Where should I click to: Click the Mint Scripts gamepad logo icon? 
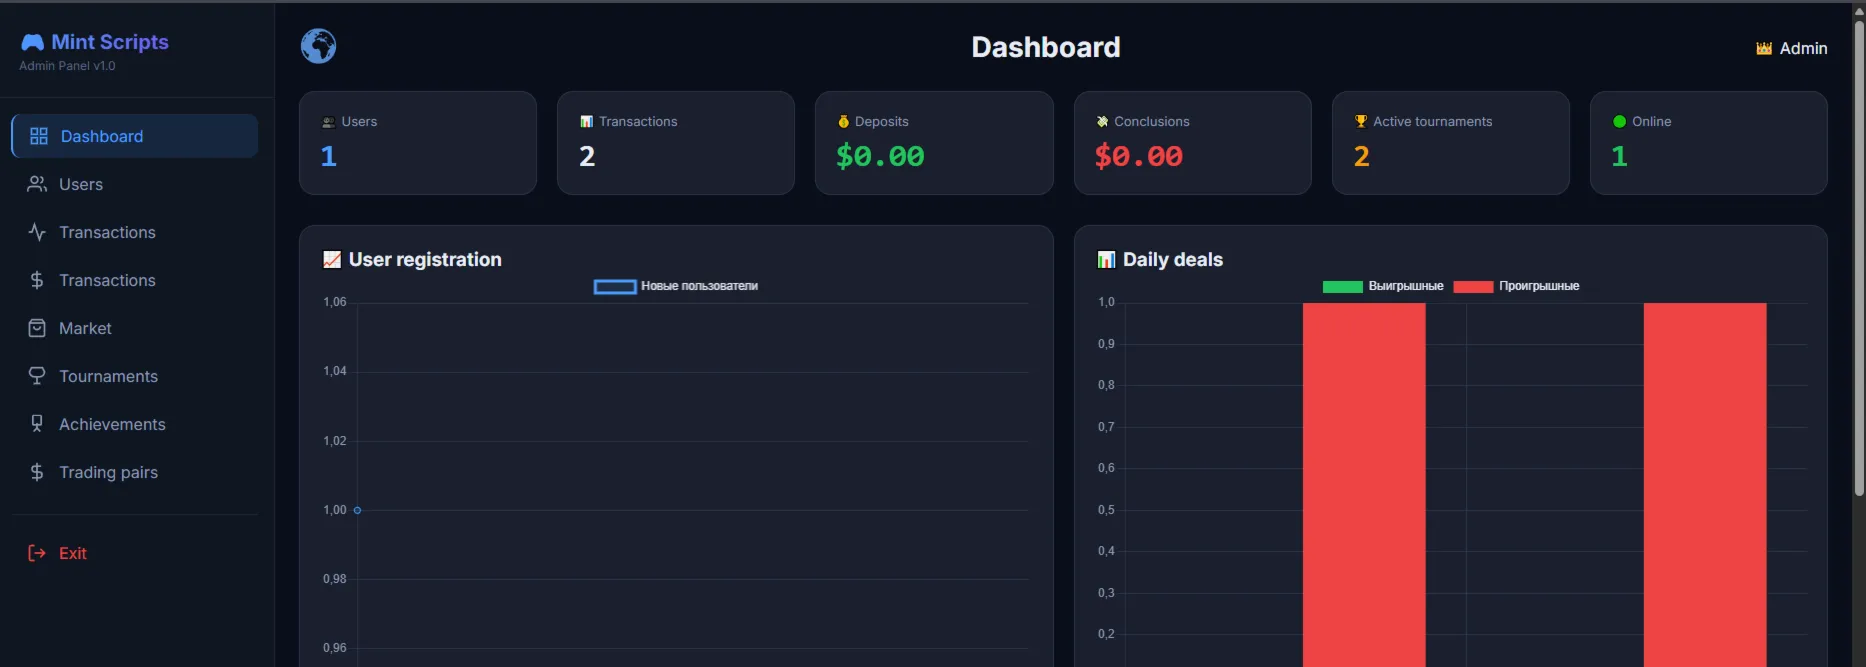33,42
